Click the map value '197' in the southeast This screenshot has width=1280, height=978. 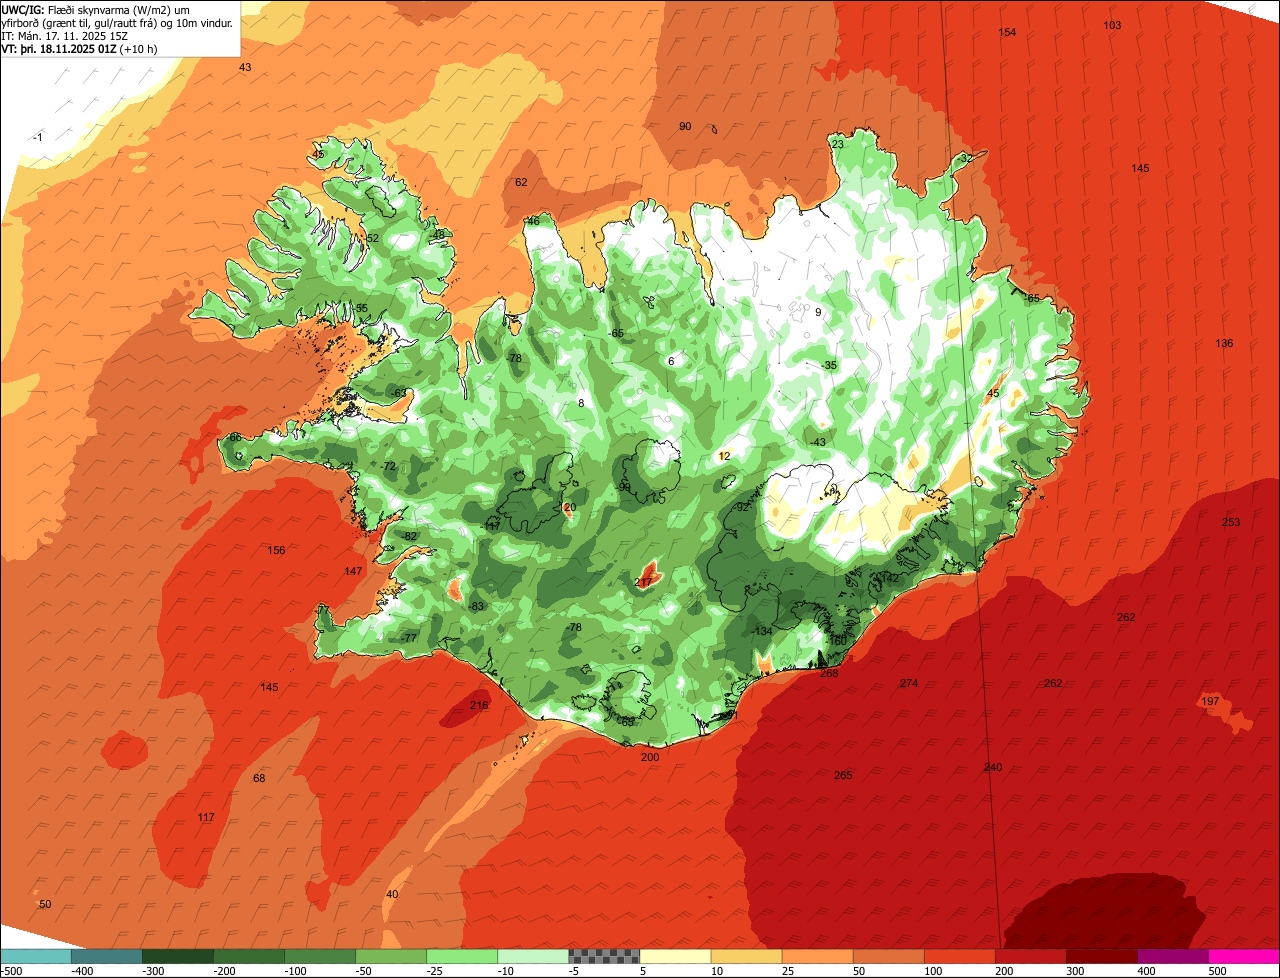[1210, 701]
